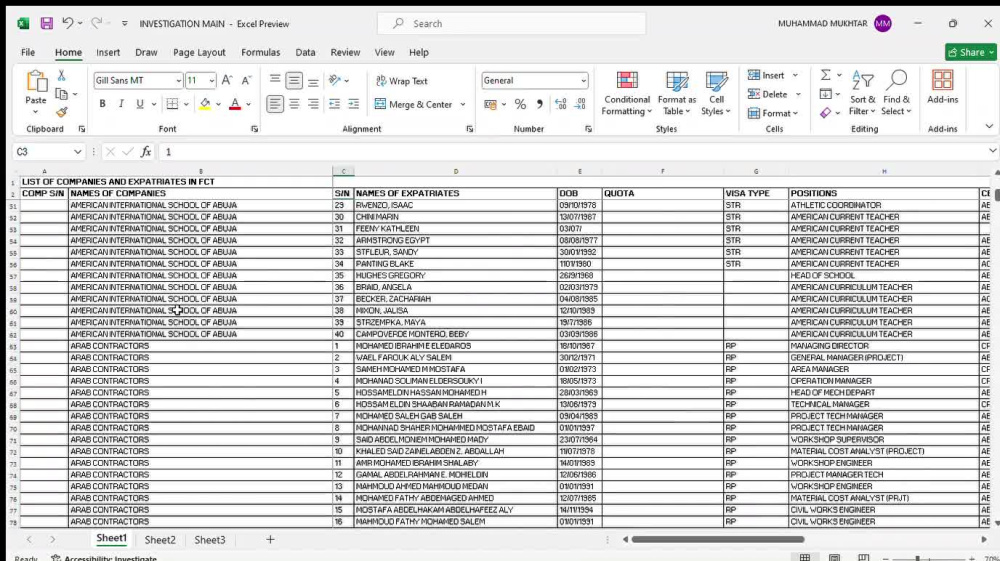Apply cell borders with the Borders icon

172,104
